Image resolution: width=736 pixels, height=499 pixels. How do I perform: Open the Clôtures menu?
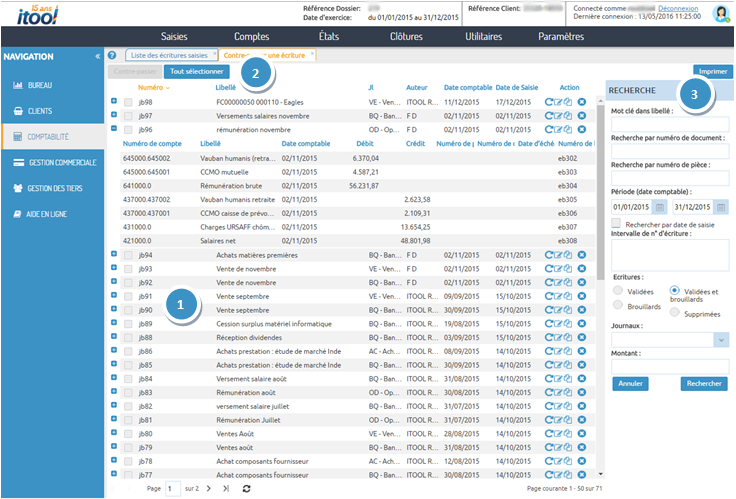pyautogui.click(x=405, y=36)
